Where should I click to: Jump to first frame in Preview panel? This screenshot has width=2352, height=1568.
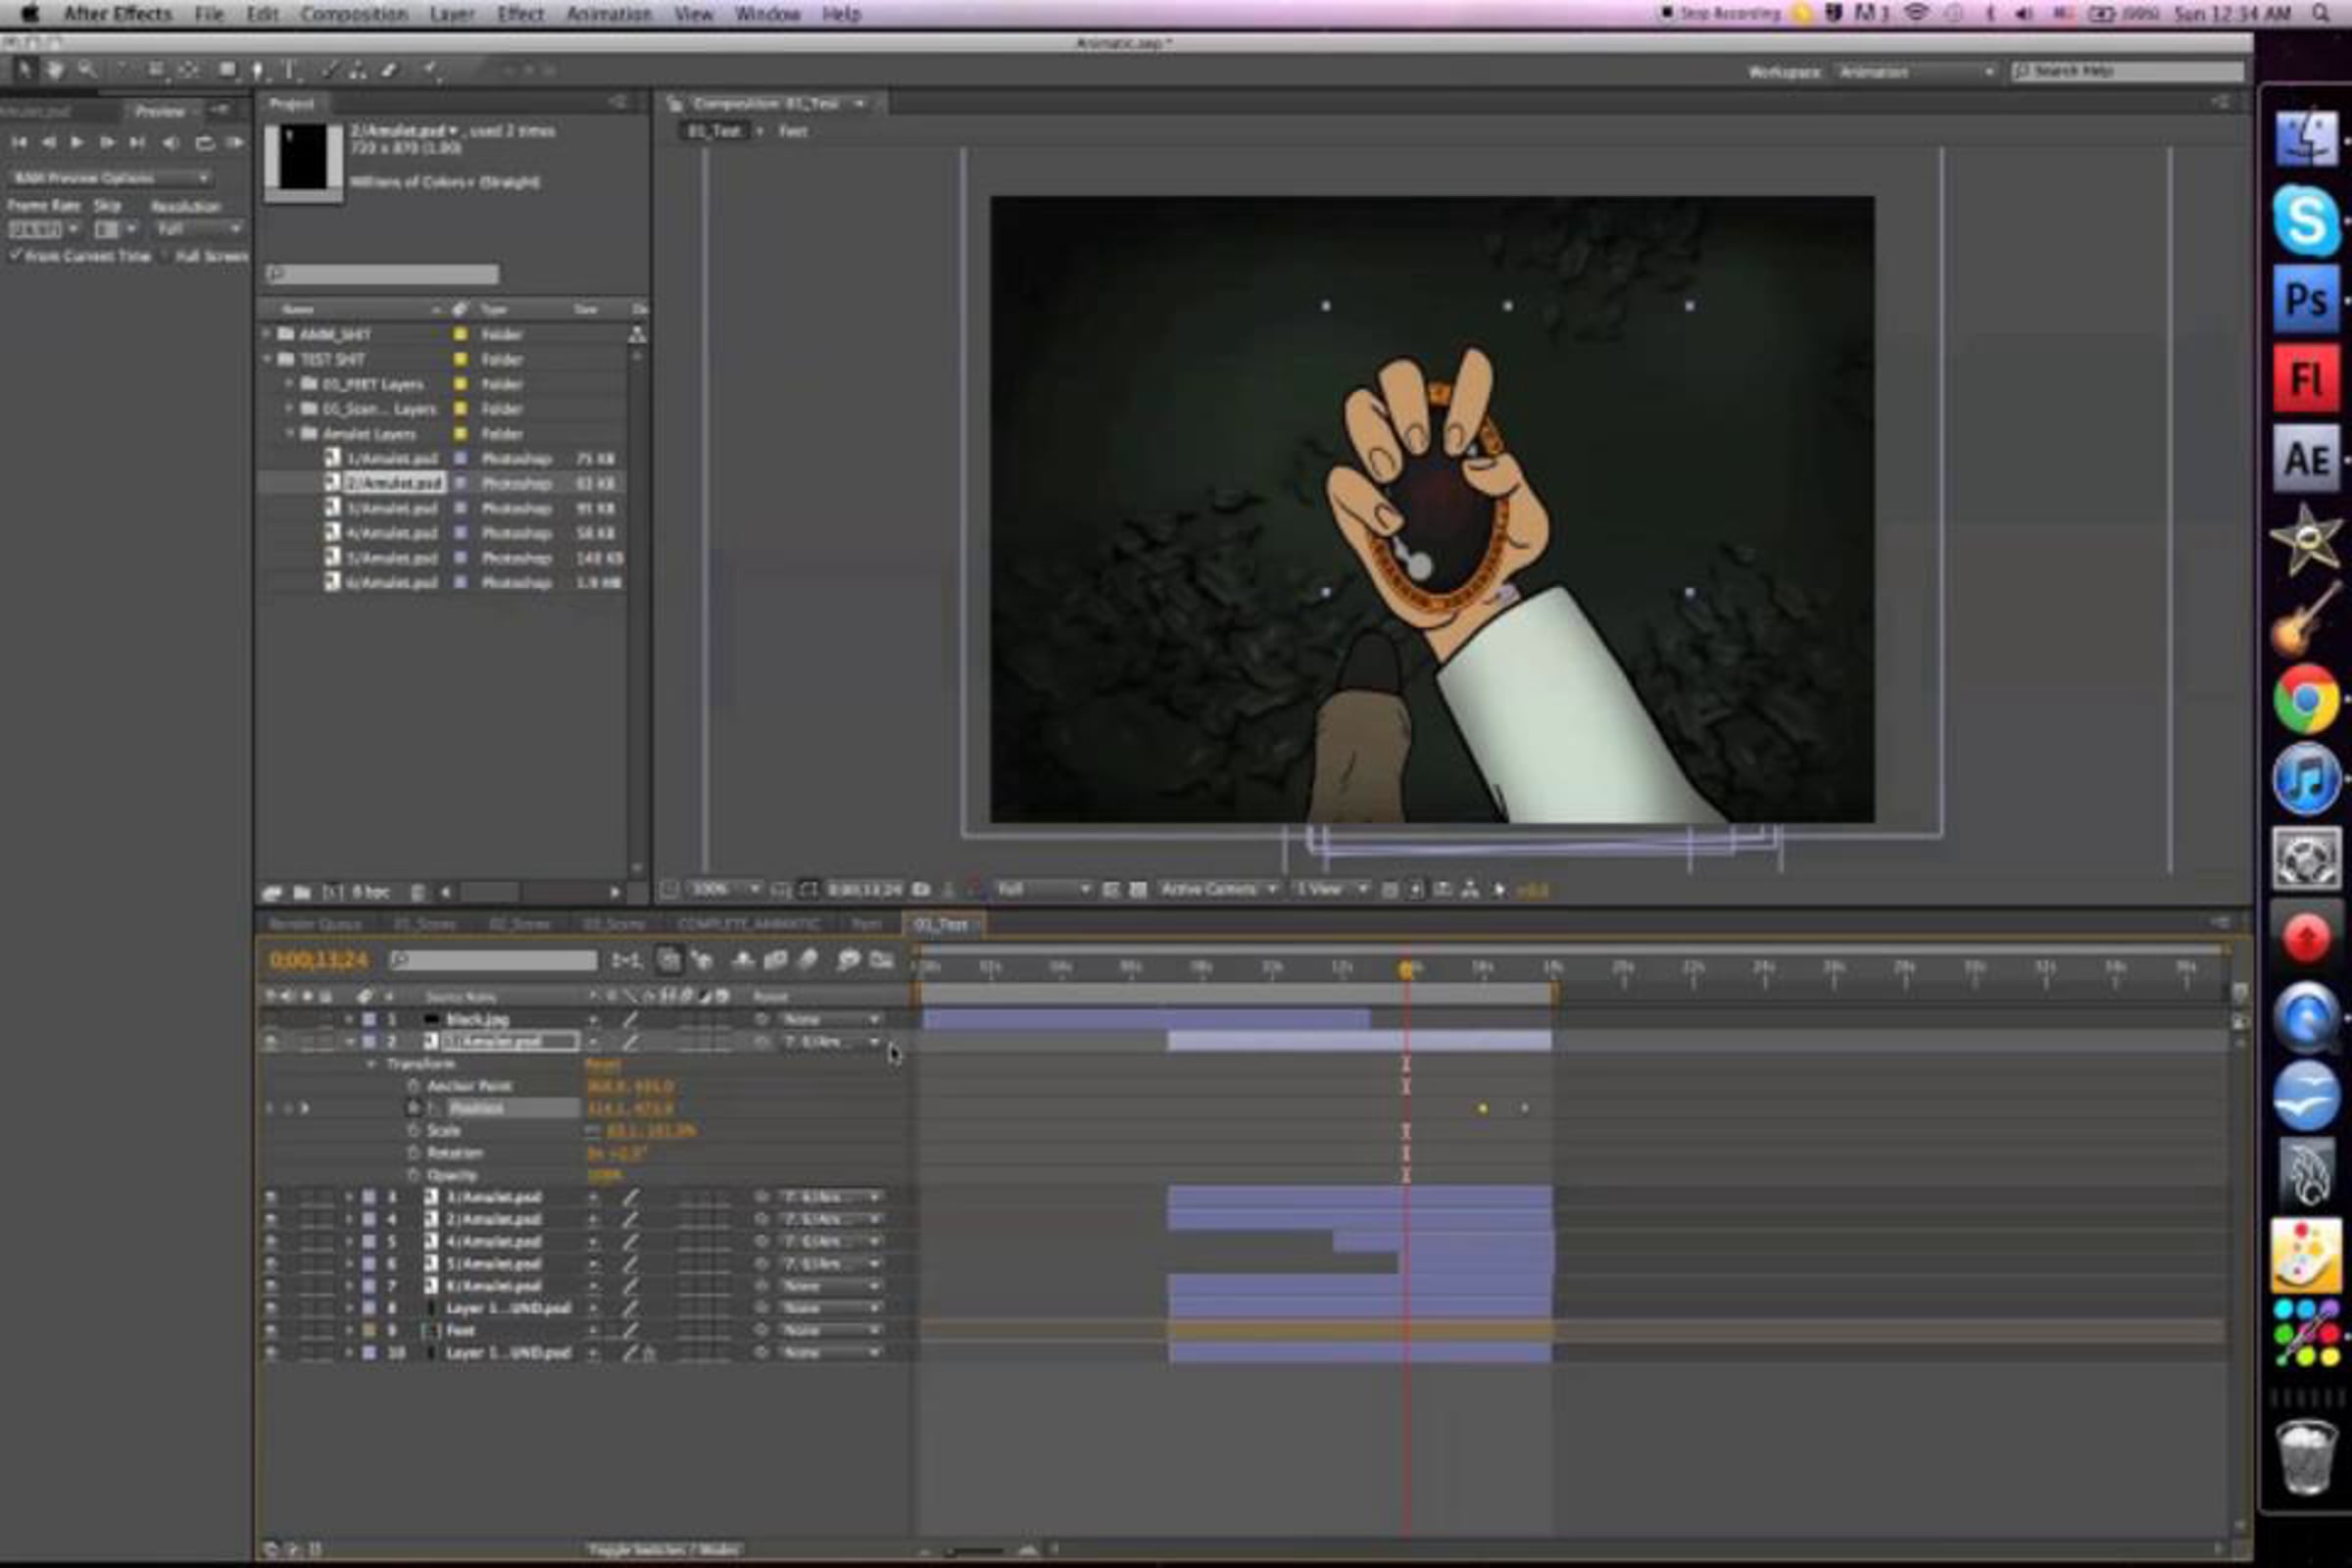[19, 143]
